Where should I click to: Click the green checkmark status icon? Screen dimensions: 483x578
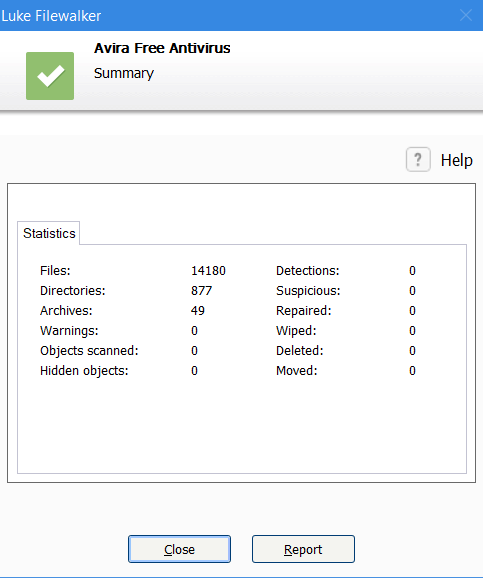50,76
